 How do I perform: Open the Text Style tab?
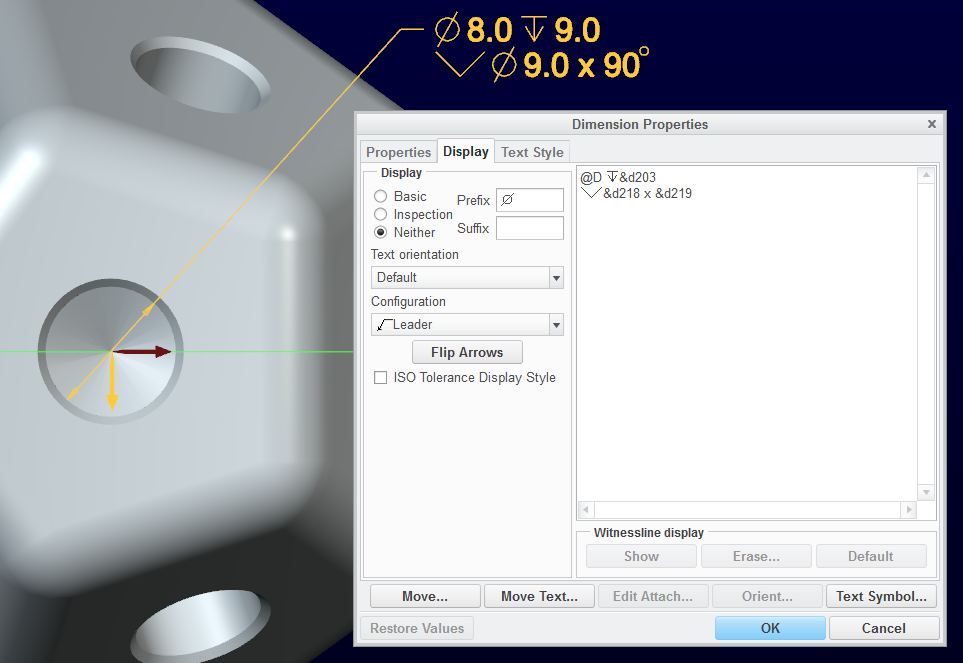point(532,152)
